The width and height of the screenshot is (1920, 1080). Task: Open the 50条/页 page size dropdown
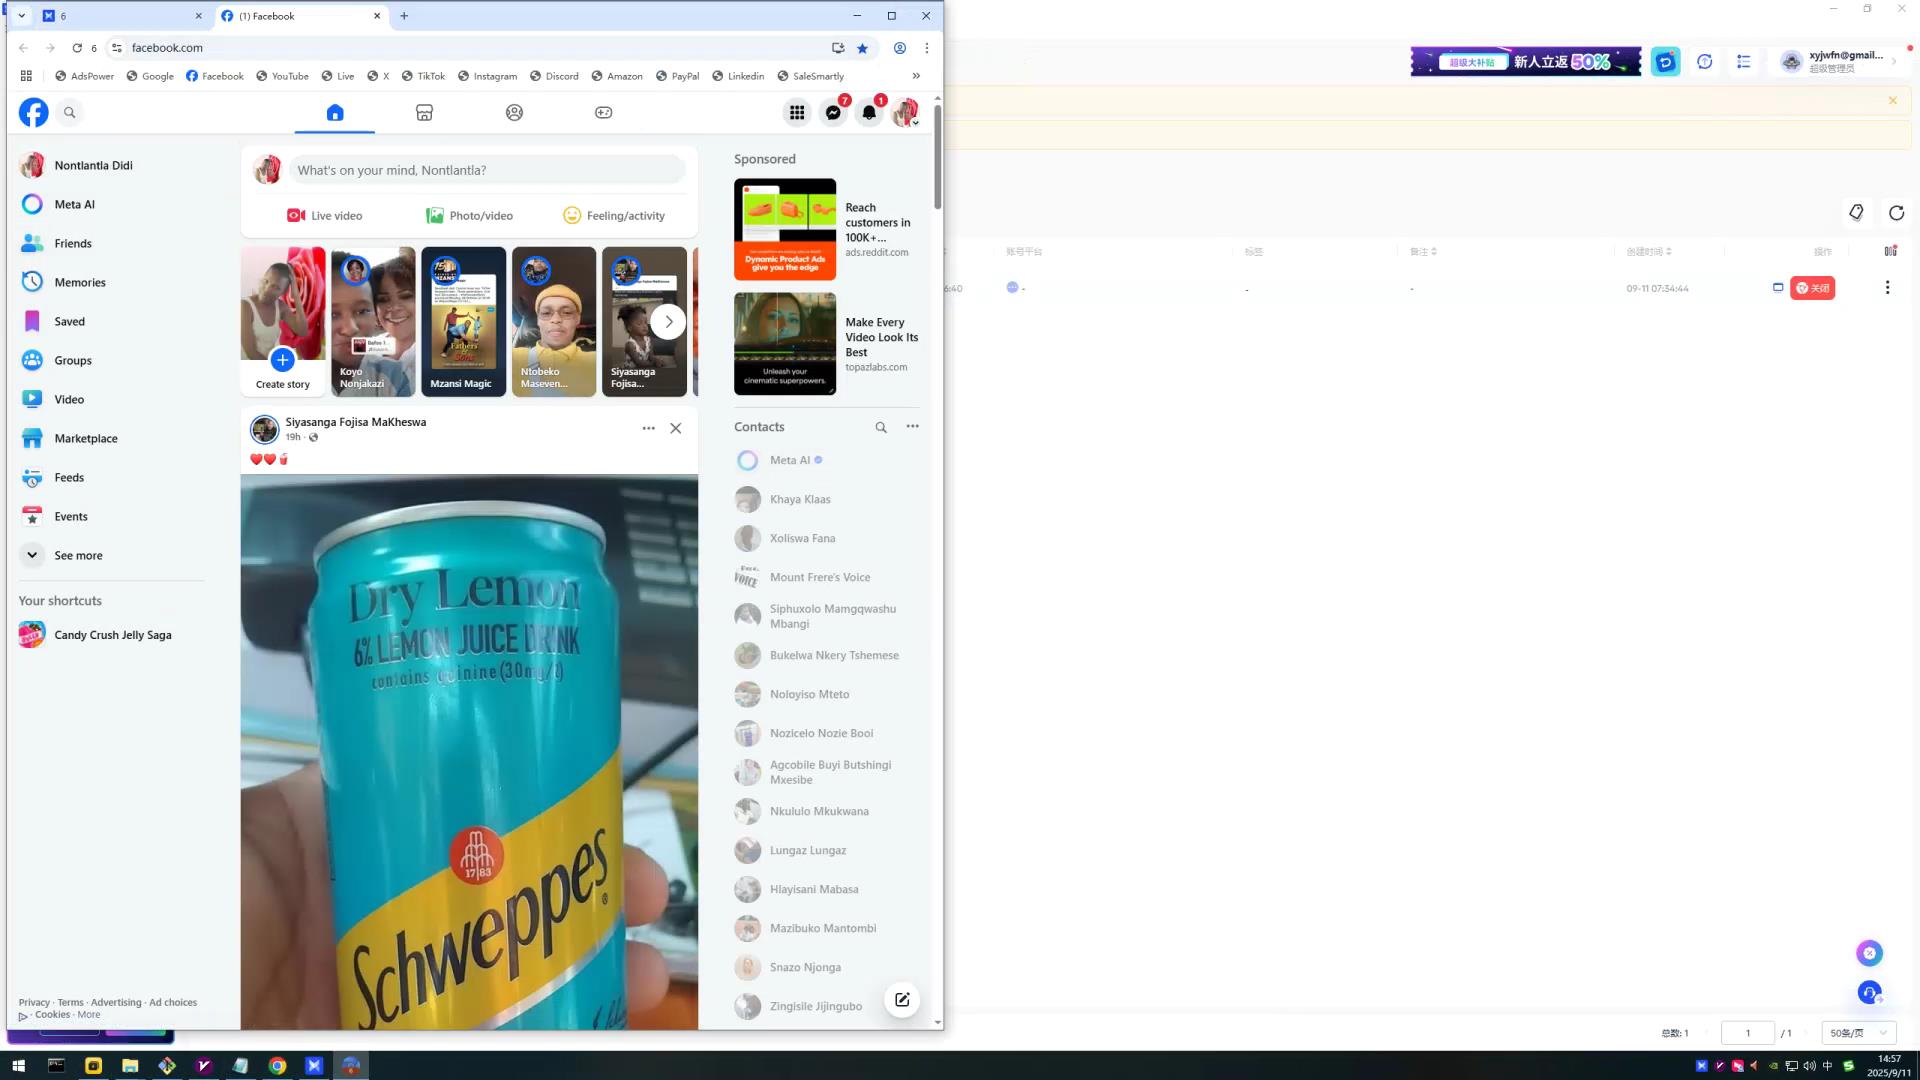click(x=1857, y=1033)
